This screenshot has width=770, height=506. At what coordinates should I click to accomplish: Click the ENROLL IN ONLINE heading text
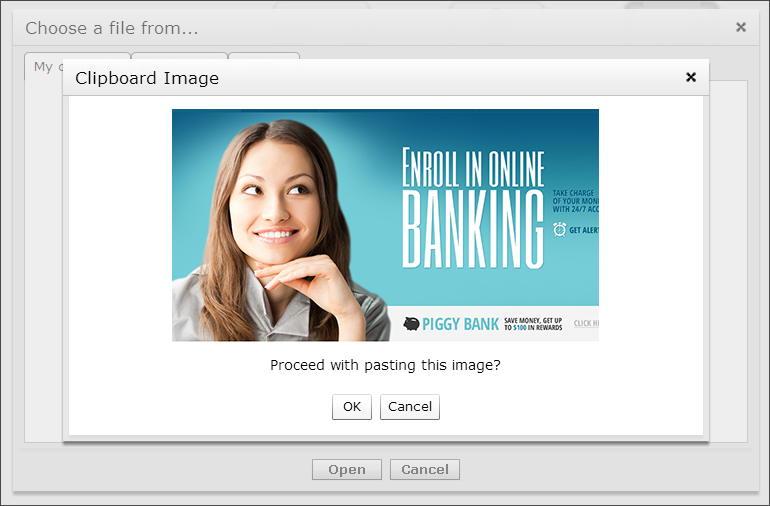(473, 168)
